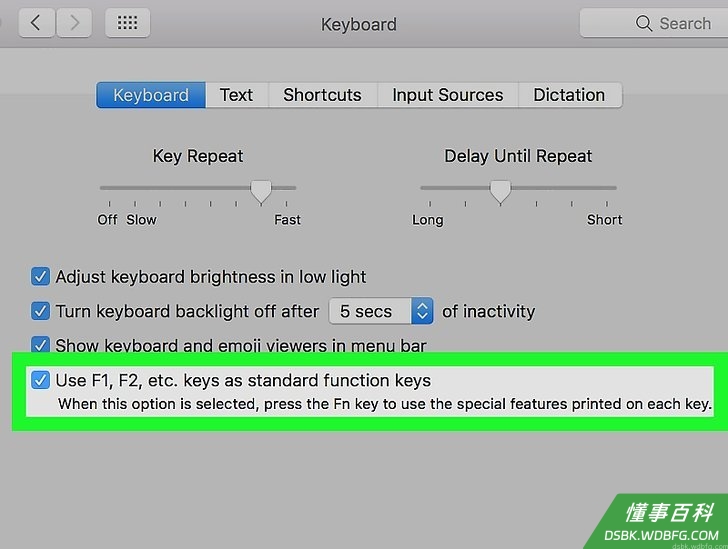
Task: Toggle Adjust keyboard brightness in low light
Action: (x=40, y=276)
